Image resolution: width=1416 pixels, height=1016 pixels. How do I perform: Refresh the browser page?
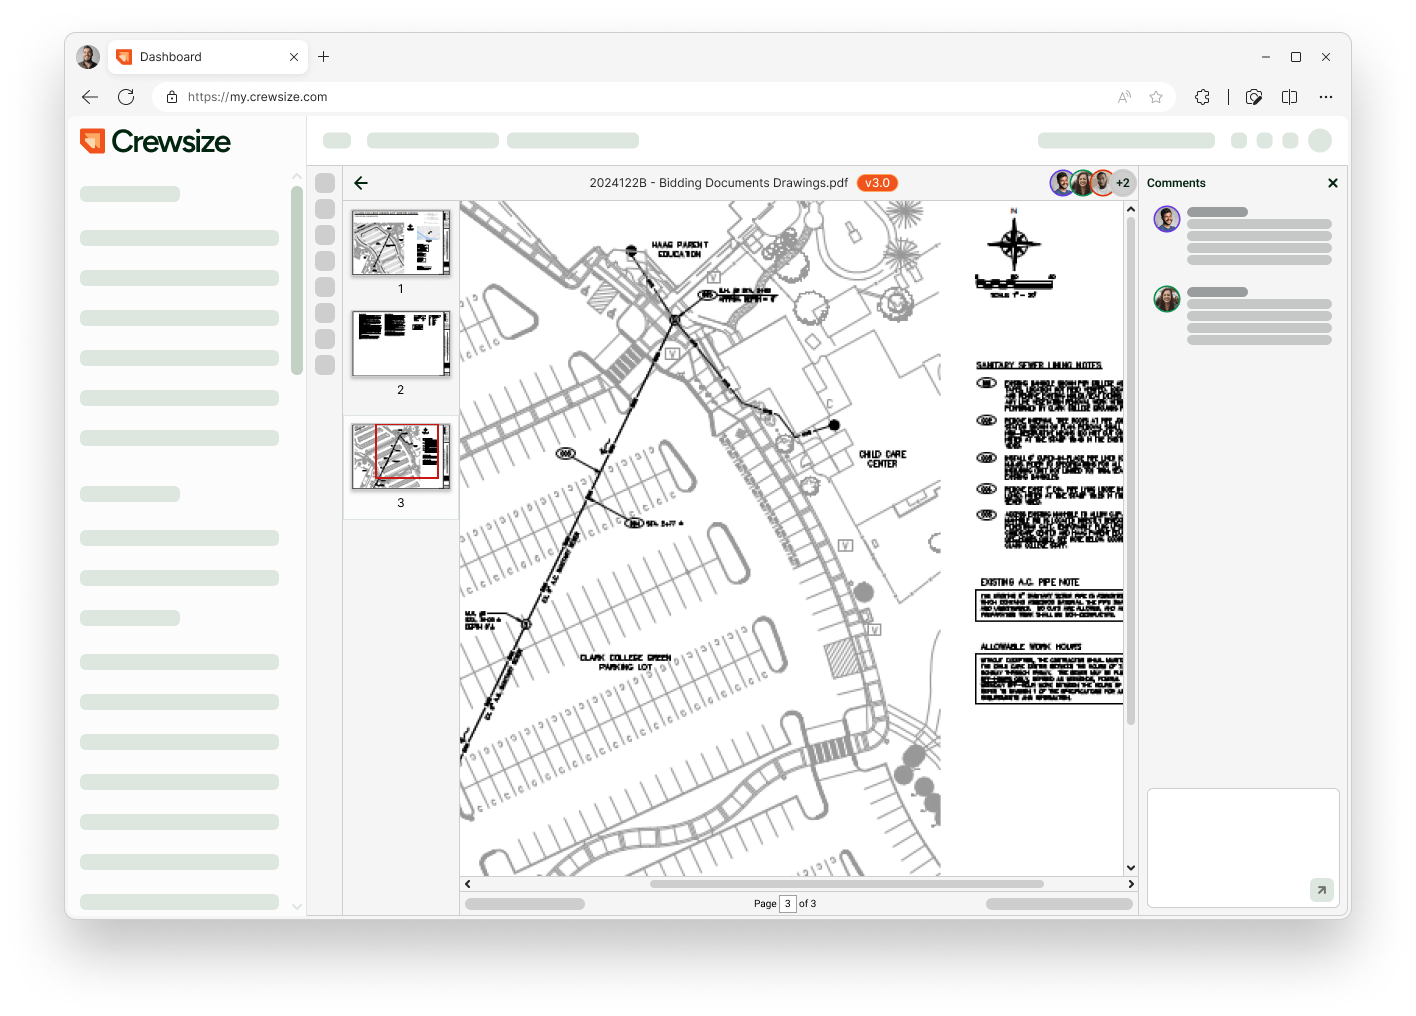pos(126,97)
